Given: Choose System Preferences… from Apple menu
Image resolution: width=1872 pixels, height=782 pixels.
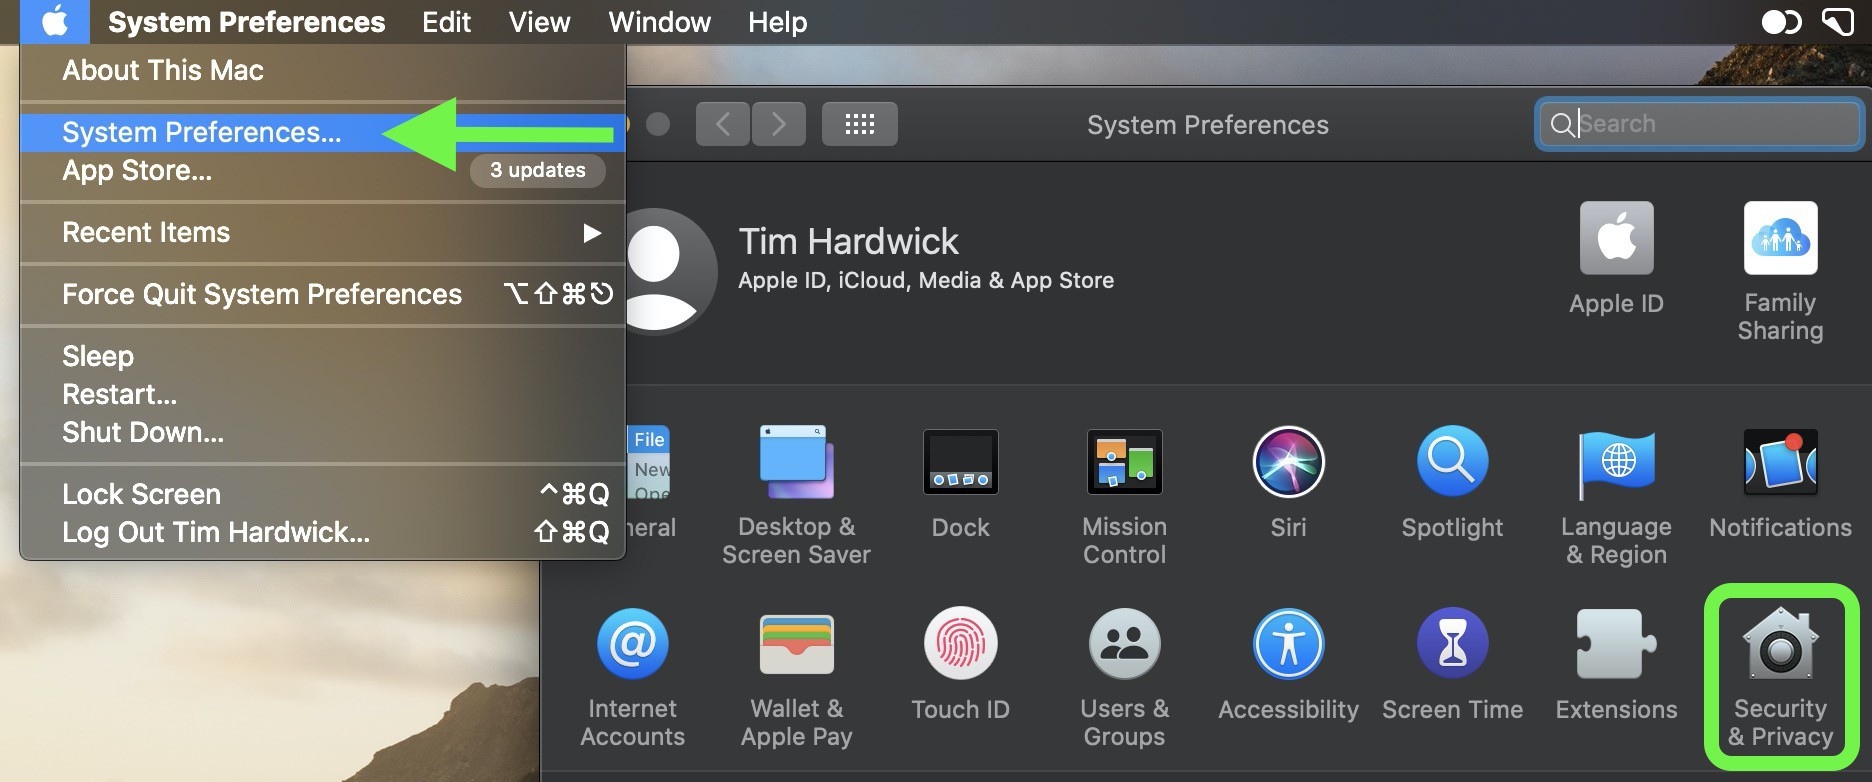Looking at the screenshot, I should 322,132.
